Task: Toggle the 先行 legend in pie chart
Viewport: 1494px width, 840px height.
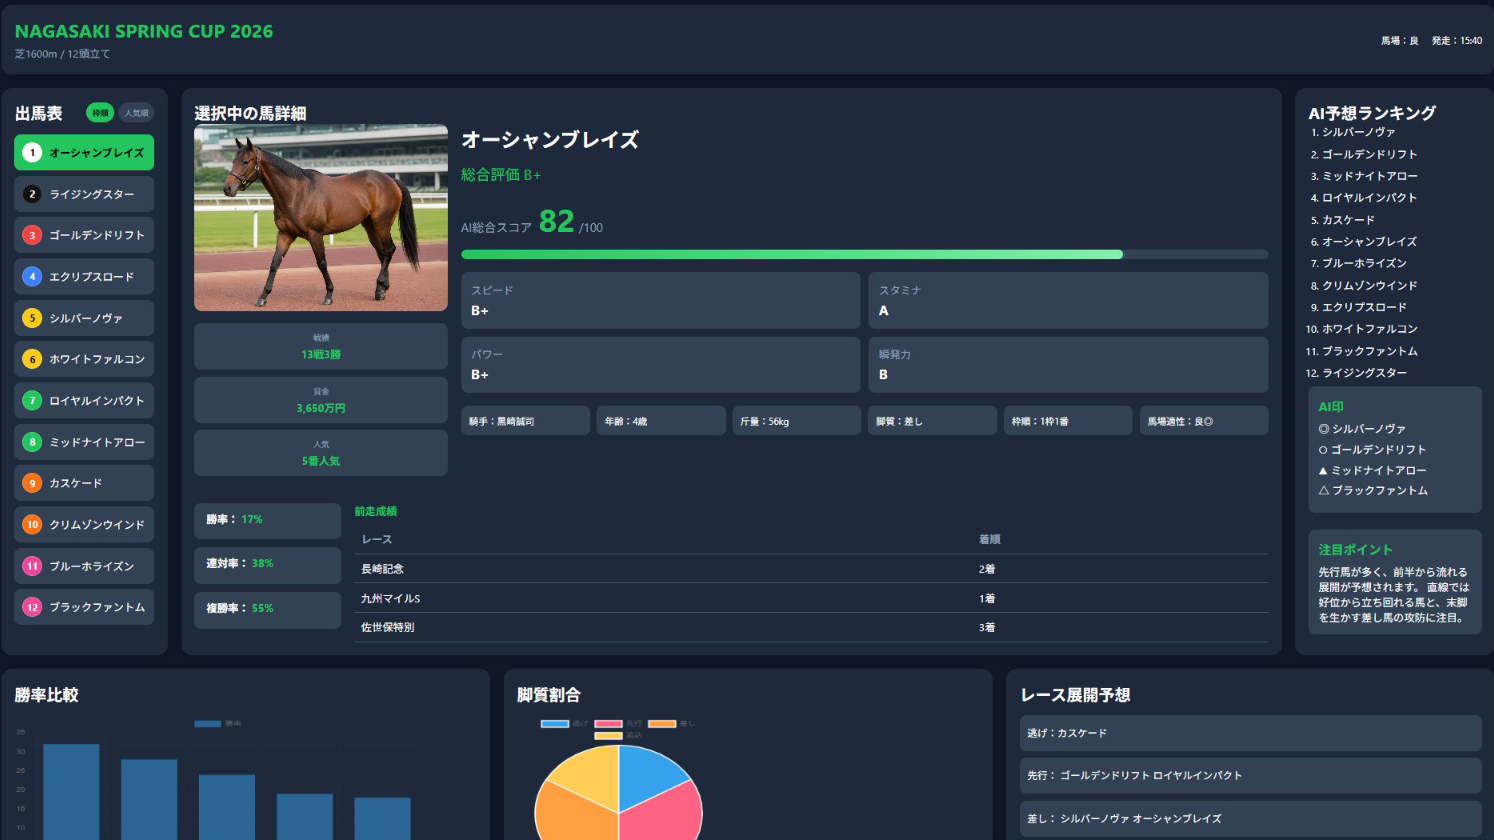Action: (618, 723)
